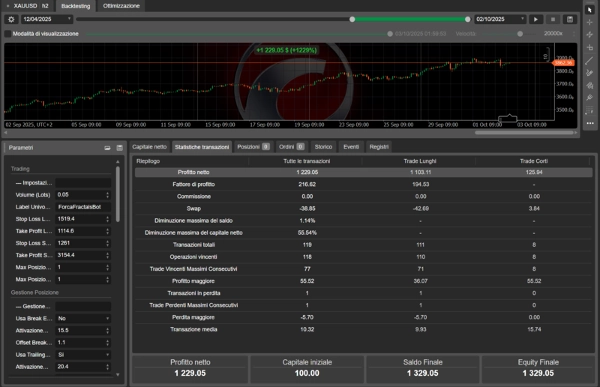Open the pin marker tool
600x387 pixels.
590,98
